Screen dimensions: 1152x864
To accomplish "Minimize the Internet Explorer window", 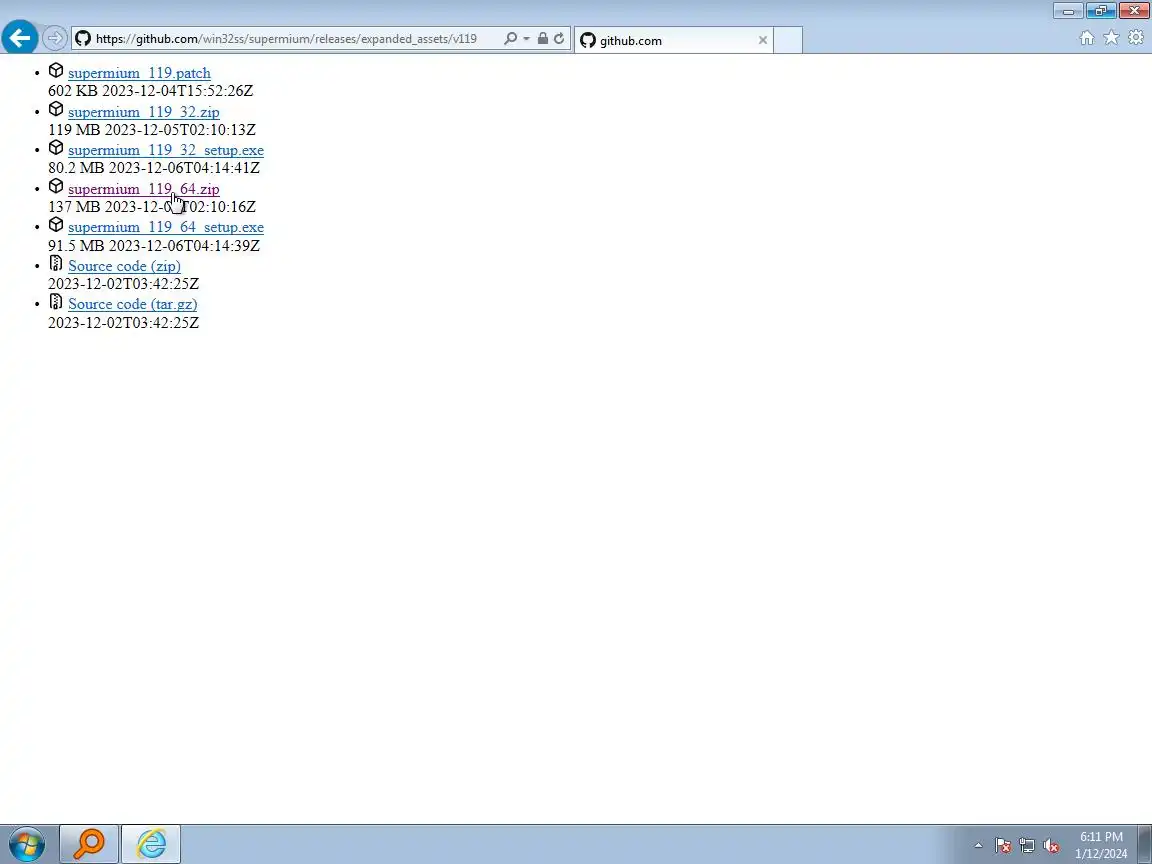I will (x=1068, y=10).
